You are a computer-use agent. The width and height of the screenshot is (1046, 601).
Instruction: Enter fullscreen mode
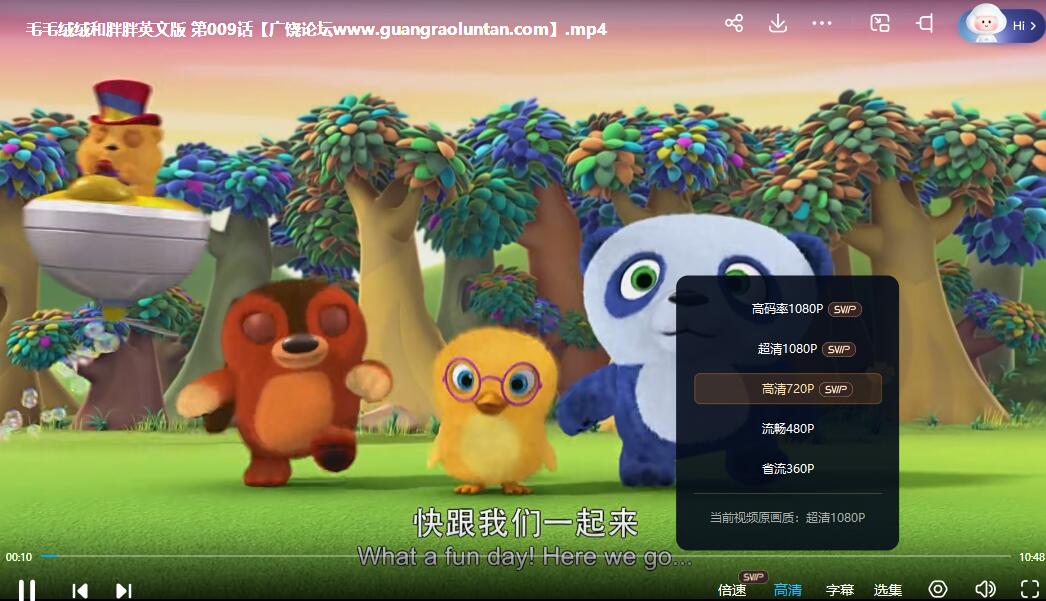pyautogui.click(x=1030, y=589)
